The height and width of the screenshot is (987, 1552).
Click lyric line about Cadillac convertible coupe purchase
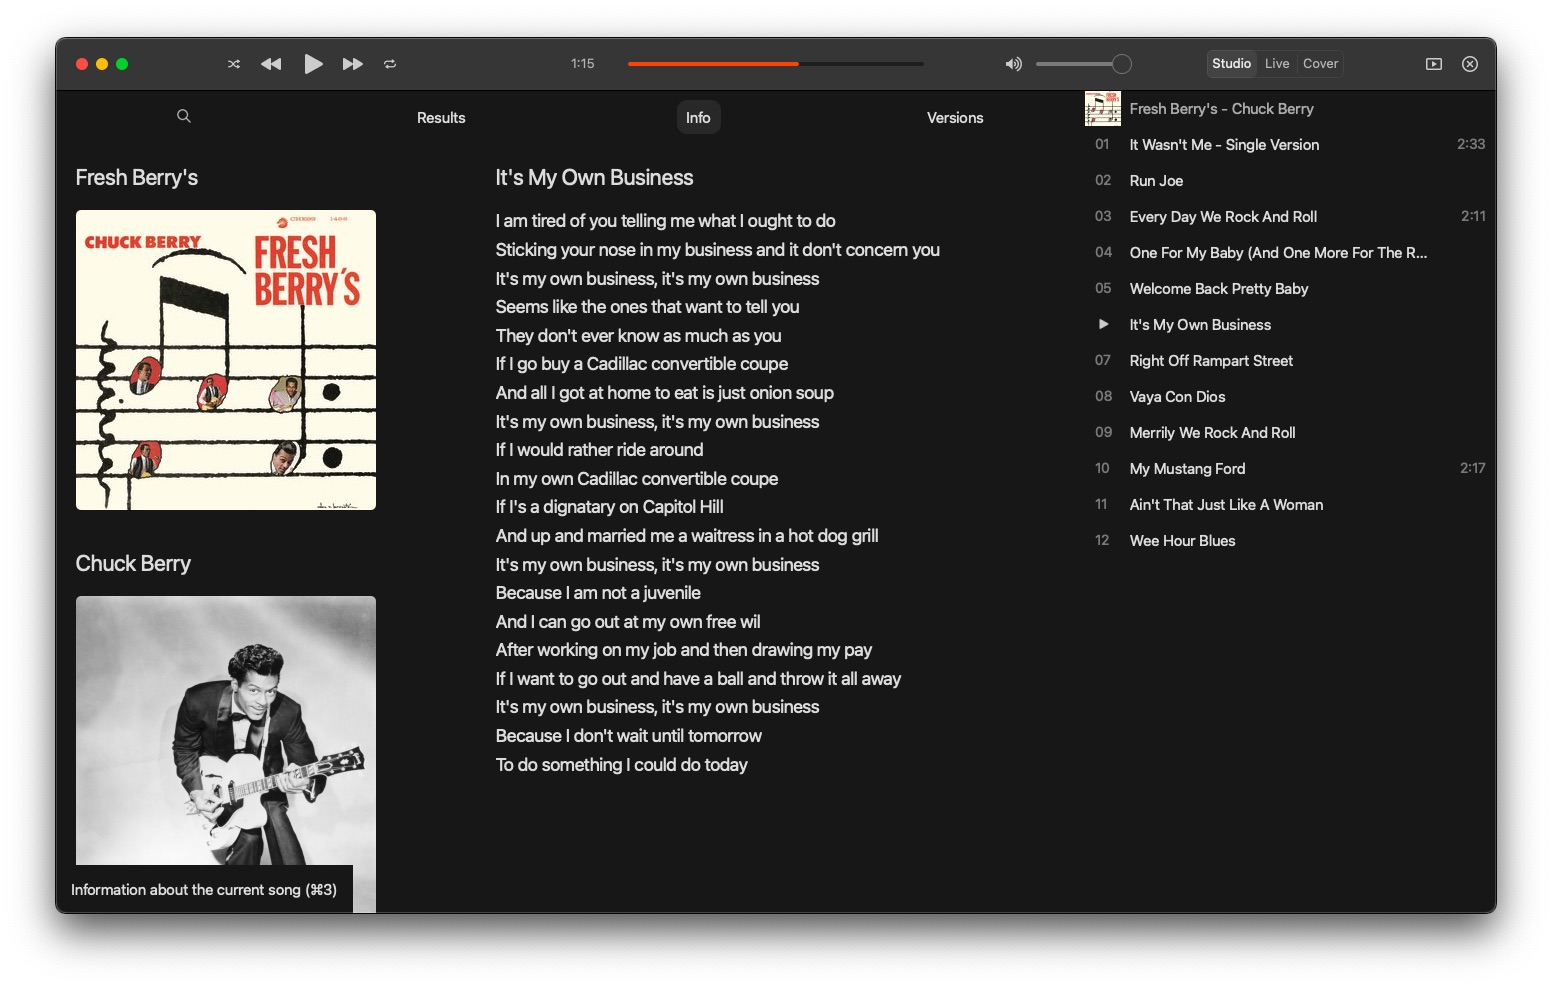click(642, 364)
